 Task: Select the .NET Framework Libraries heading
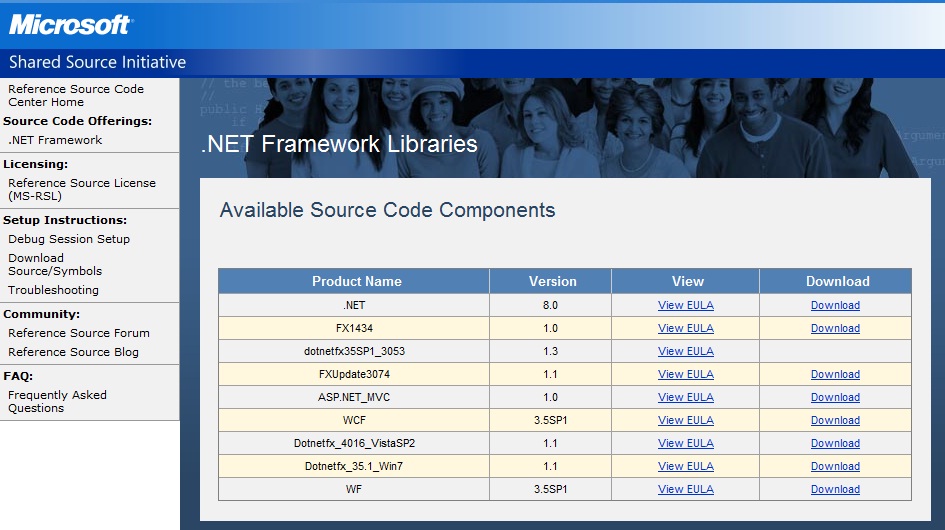click(339, 144)
